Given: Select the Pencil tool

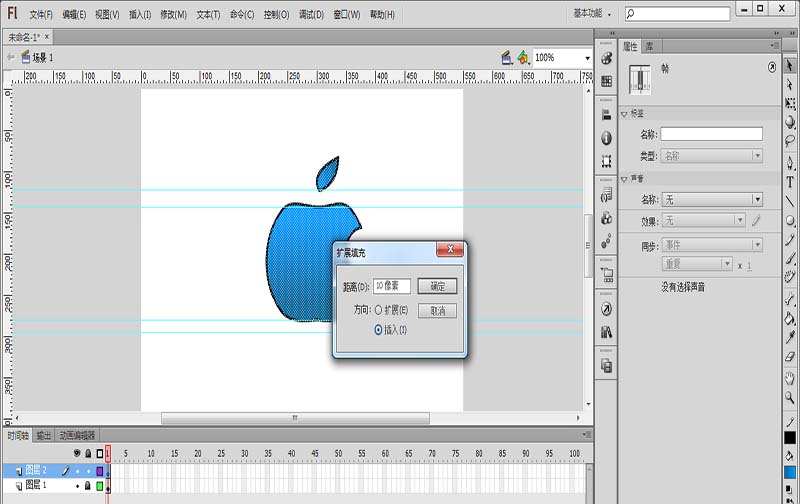Looking at the screenshot, I should [790, 239].
